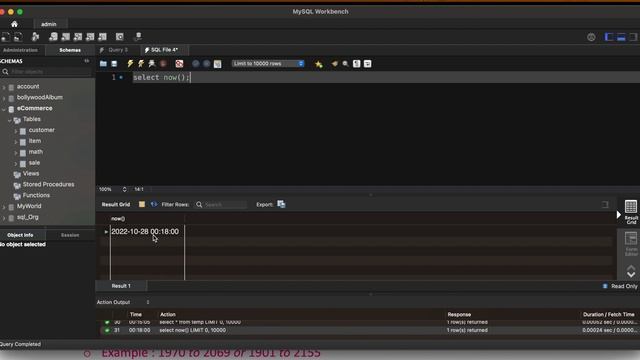Create a new SQL tab in main toolbar

(x=5, y=37)
